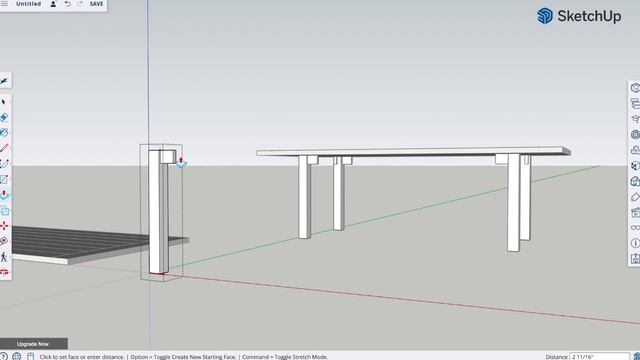Image resolution: width=640 pixels, height=360 pixels.
Task: Open the bottom right-panel icon
Action: click(x=635, y=258)
